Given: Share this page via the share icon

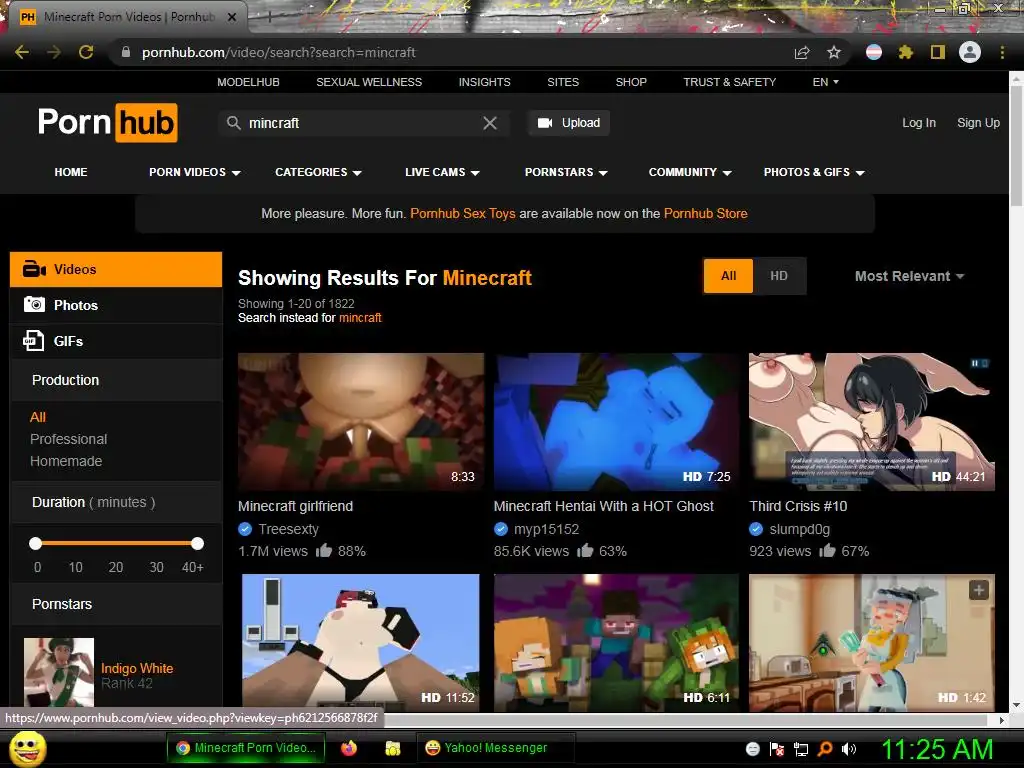Looking at the screenshot, I should [802, 52].
